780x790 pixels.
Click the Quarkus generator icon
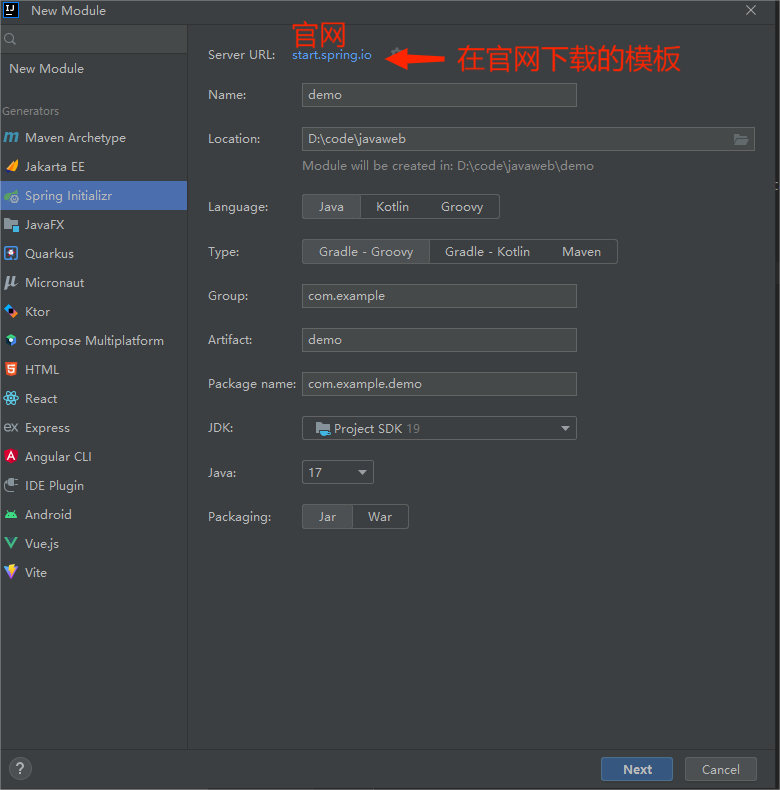(x=11, y=253)
